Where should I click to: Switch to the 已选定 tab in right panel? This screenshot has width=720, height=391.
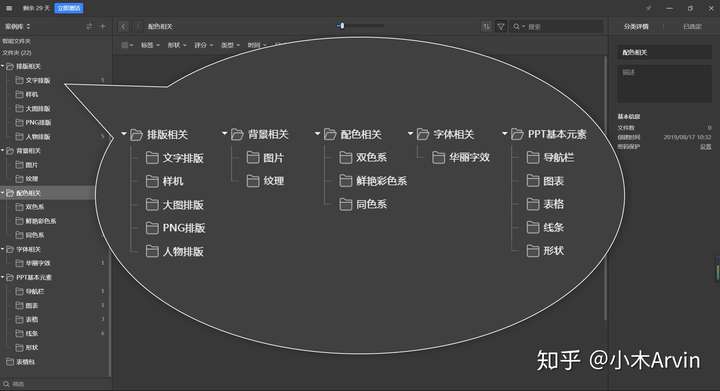[692, 27]
